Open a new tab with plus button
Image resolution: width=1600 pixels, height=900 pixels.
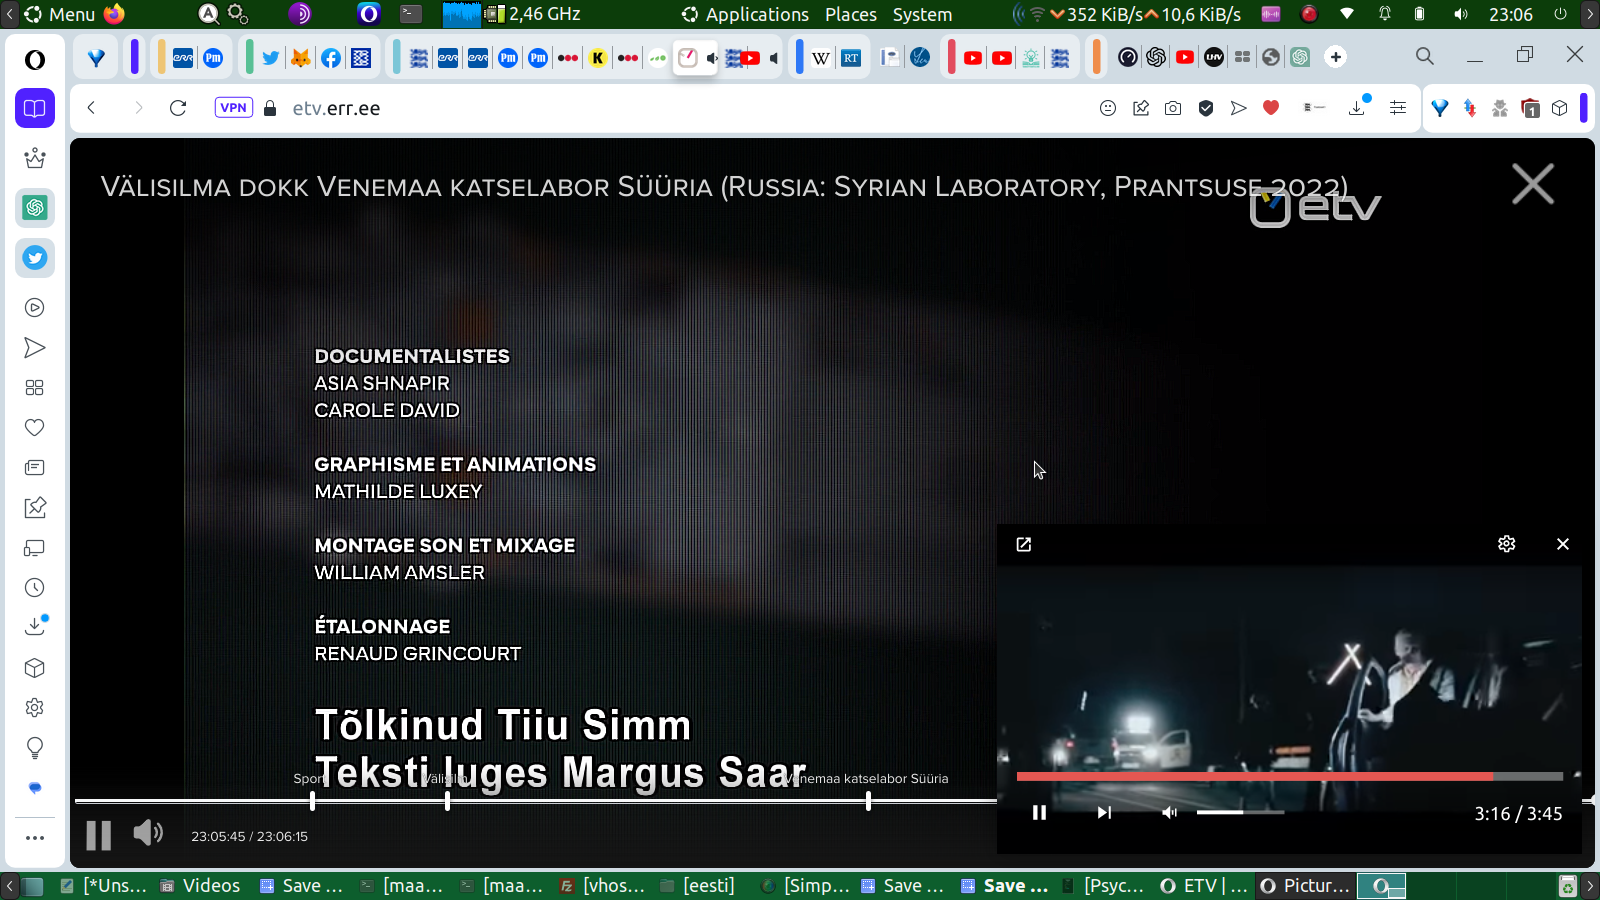point(1336,57)
